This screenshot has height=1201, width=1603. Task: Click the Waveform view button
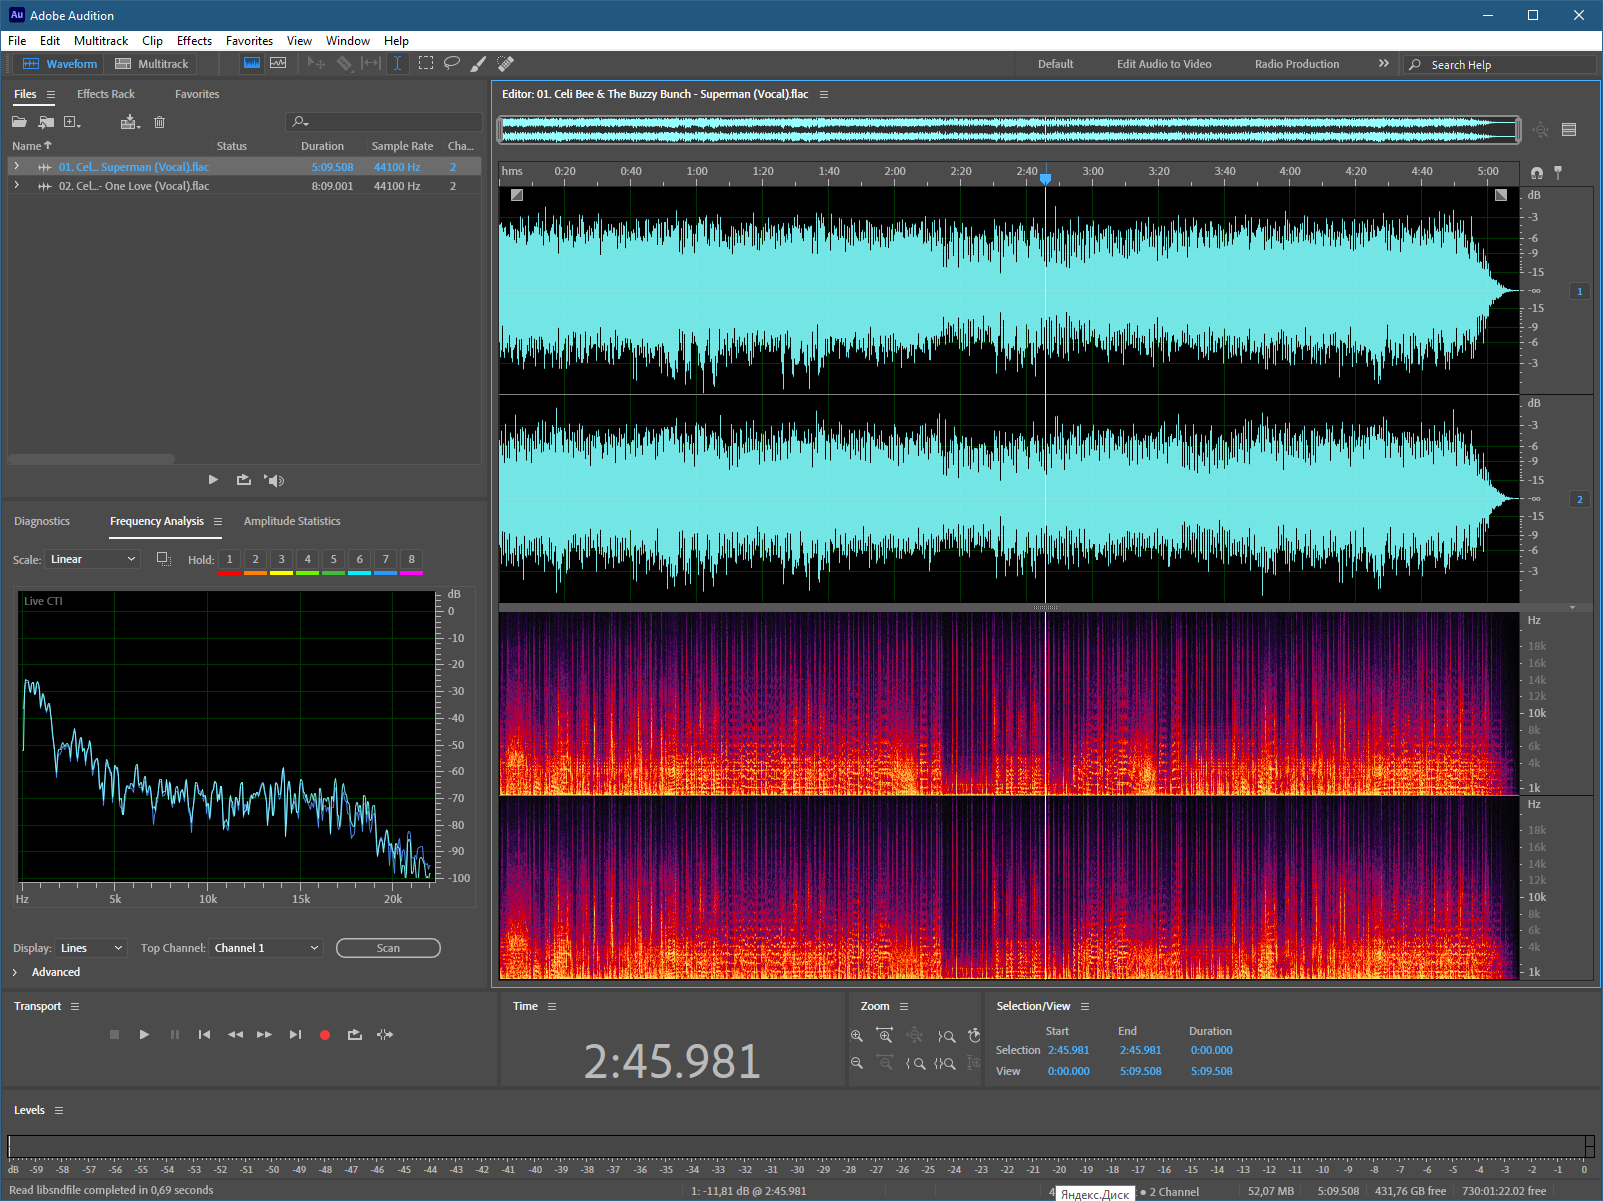[60, 63]
